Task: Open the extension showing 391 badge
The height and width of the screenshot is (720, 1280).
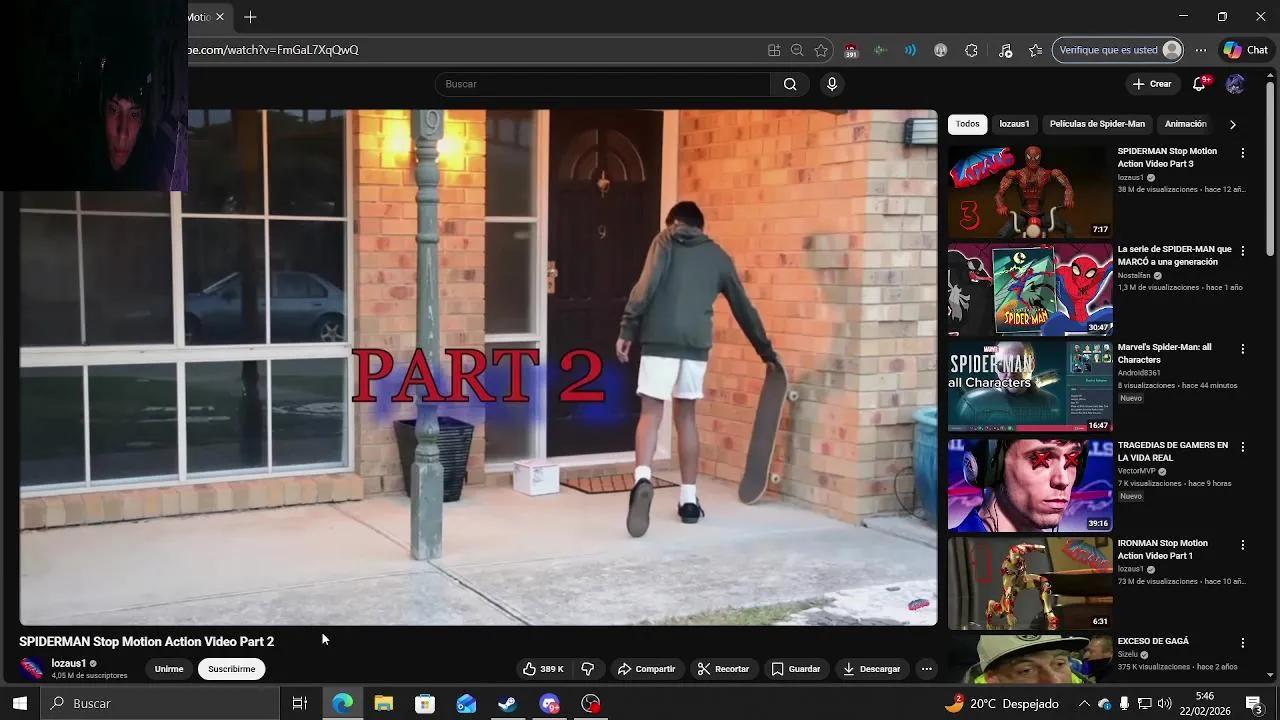Action: [851, 50]
